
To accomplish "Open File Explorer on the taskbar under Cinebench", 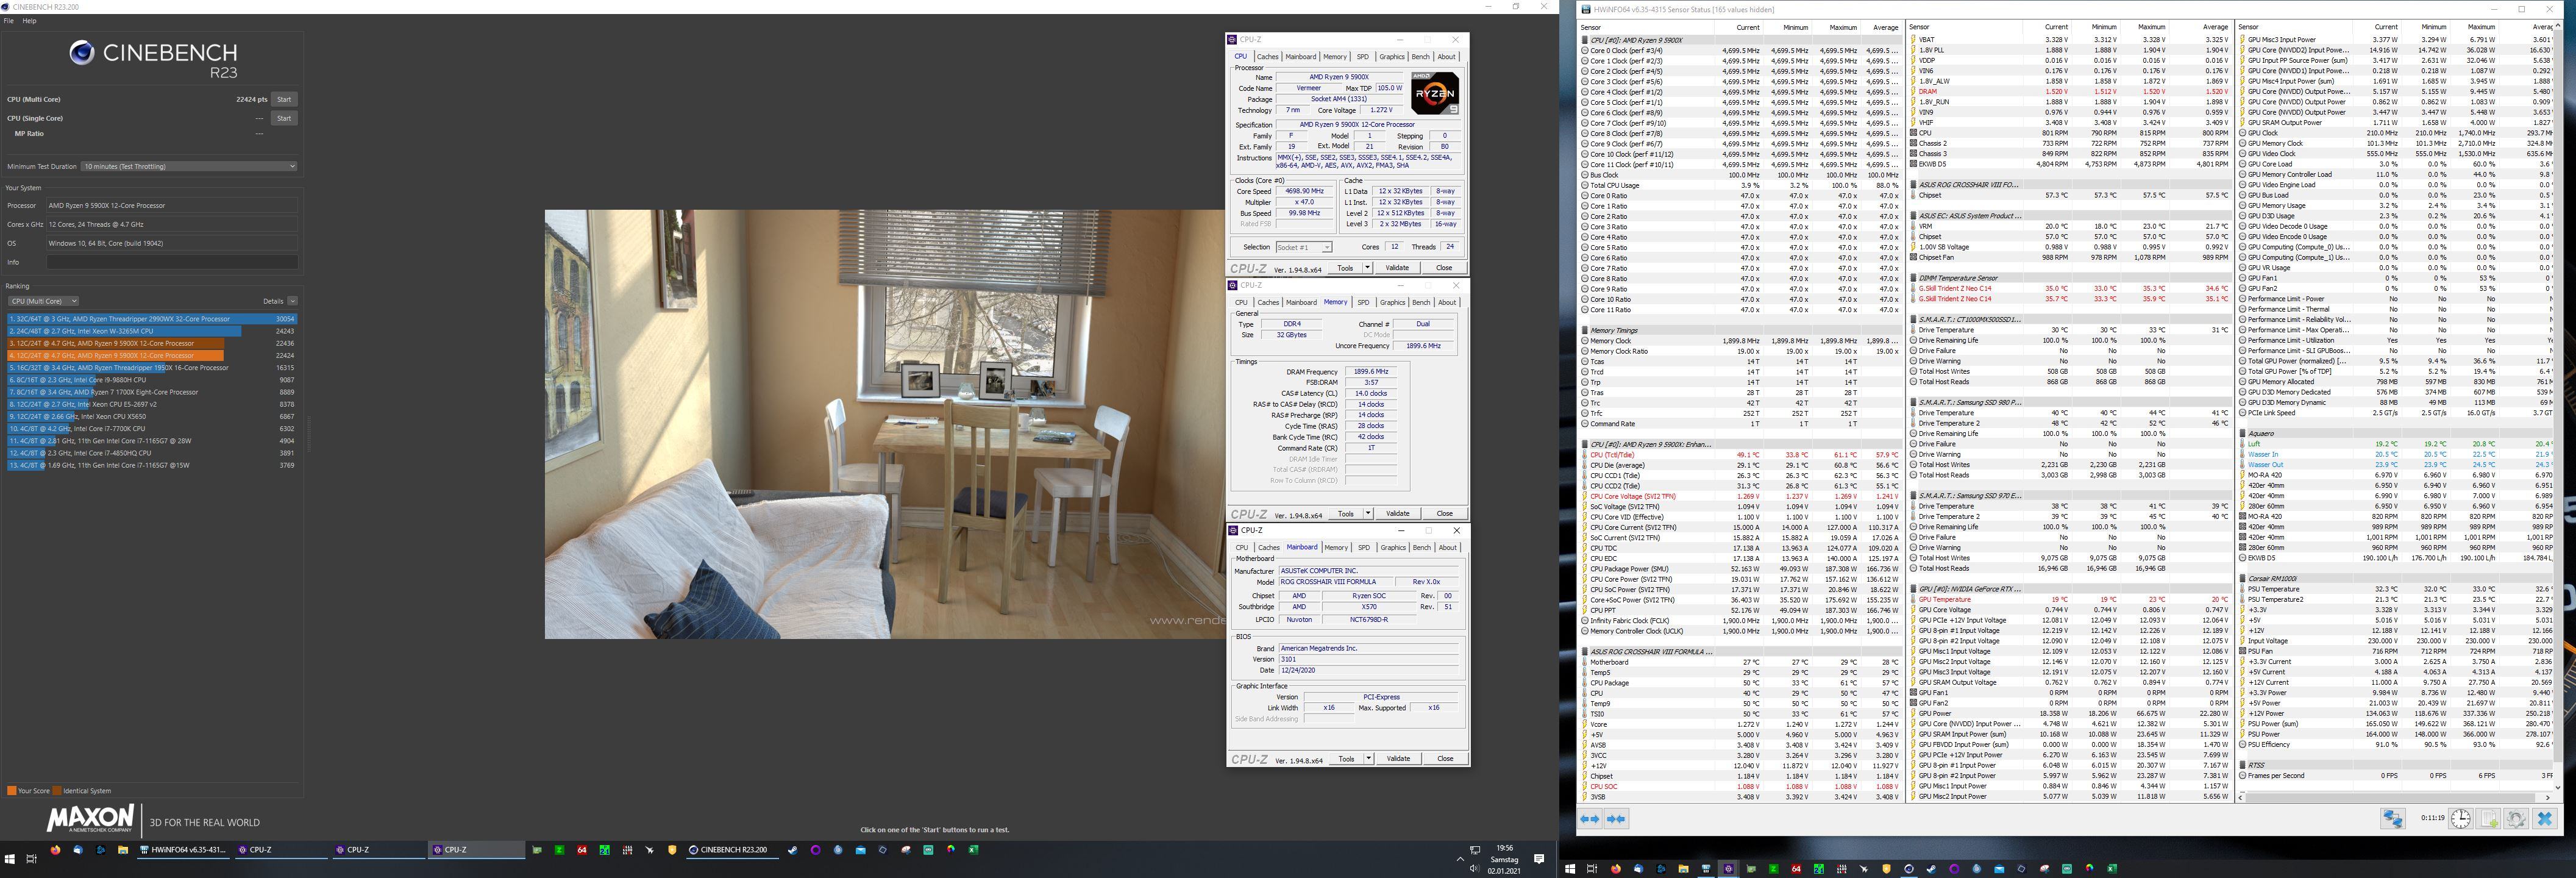I will (123, 850).
